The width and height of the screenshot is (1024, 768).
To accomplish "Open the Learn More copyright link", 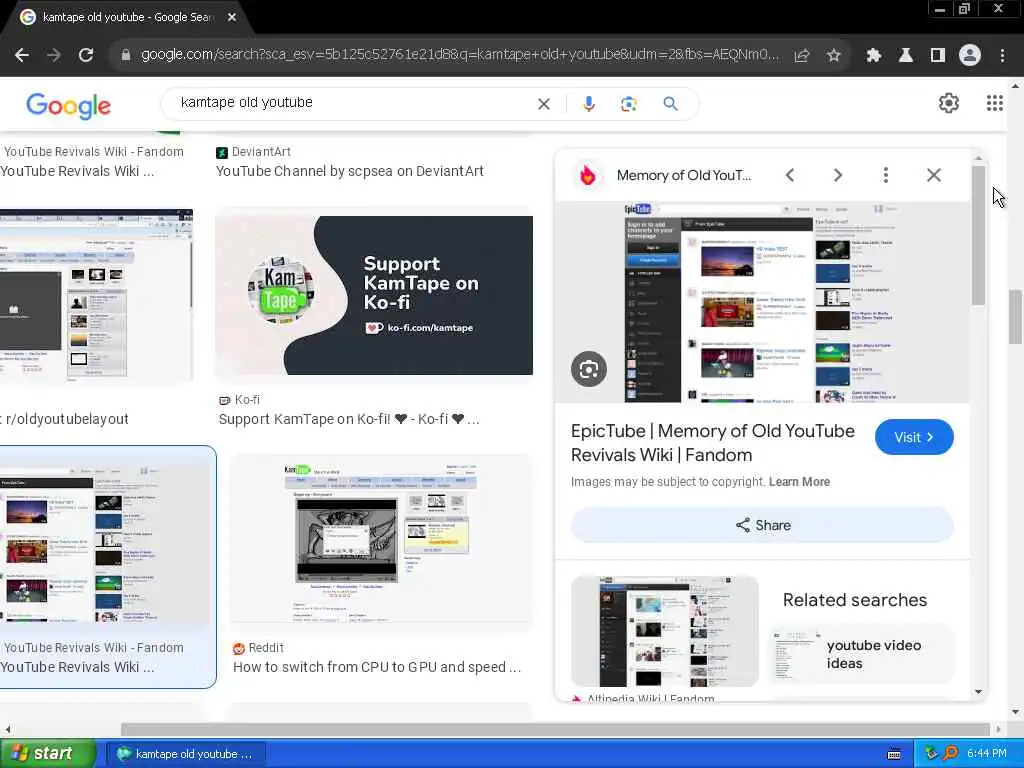I will [x=799, y=482].
